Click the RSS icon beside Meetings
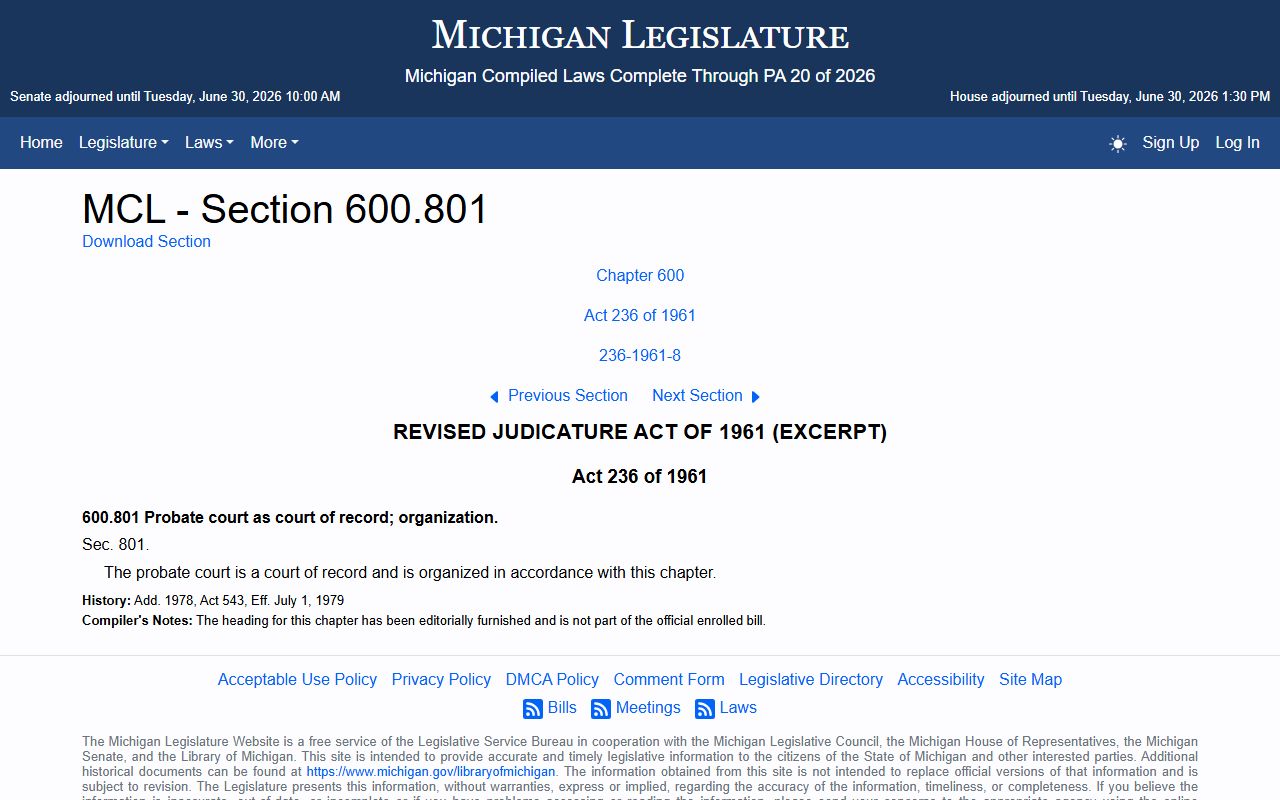This screenshot has height=800, width=1280. [x=601, y=709]
